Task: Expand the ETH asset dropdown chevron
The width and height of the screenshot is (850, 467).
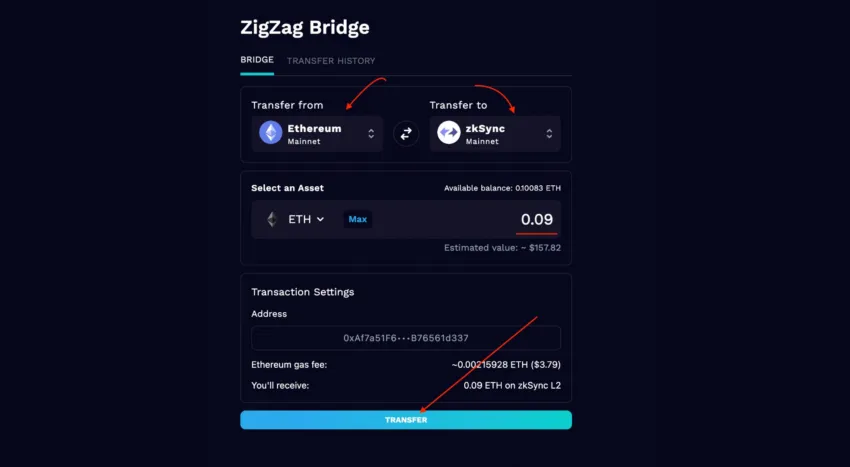Action: click(x=320, y=219)
